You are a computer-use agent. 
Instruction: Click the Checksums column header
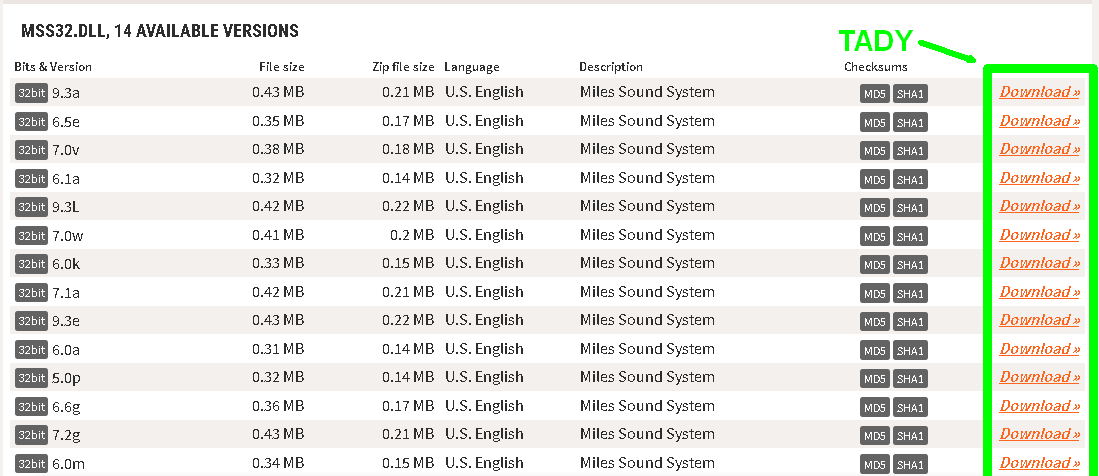[x=875, y=67]
